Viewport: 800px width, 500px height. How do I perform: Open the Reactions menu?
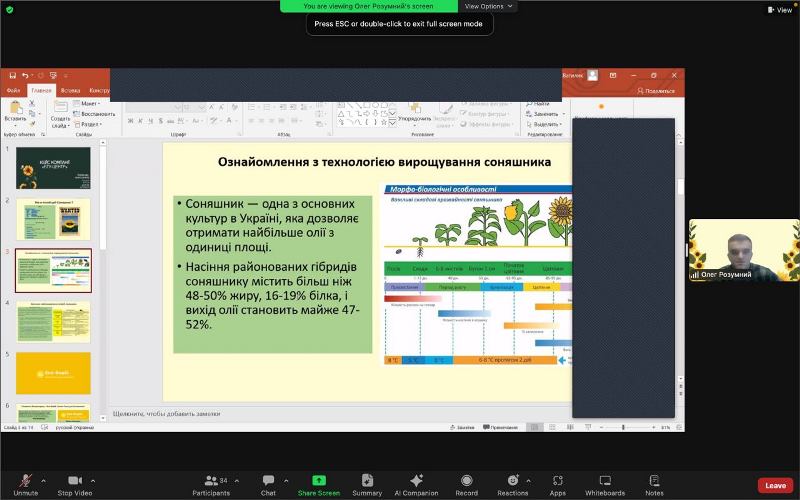(512, 481)
